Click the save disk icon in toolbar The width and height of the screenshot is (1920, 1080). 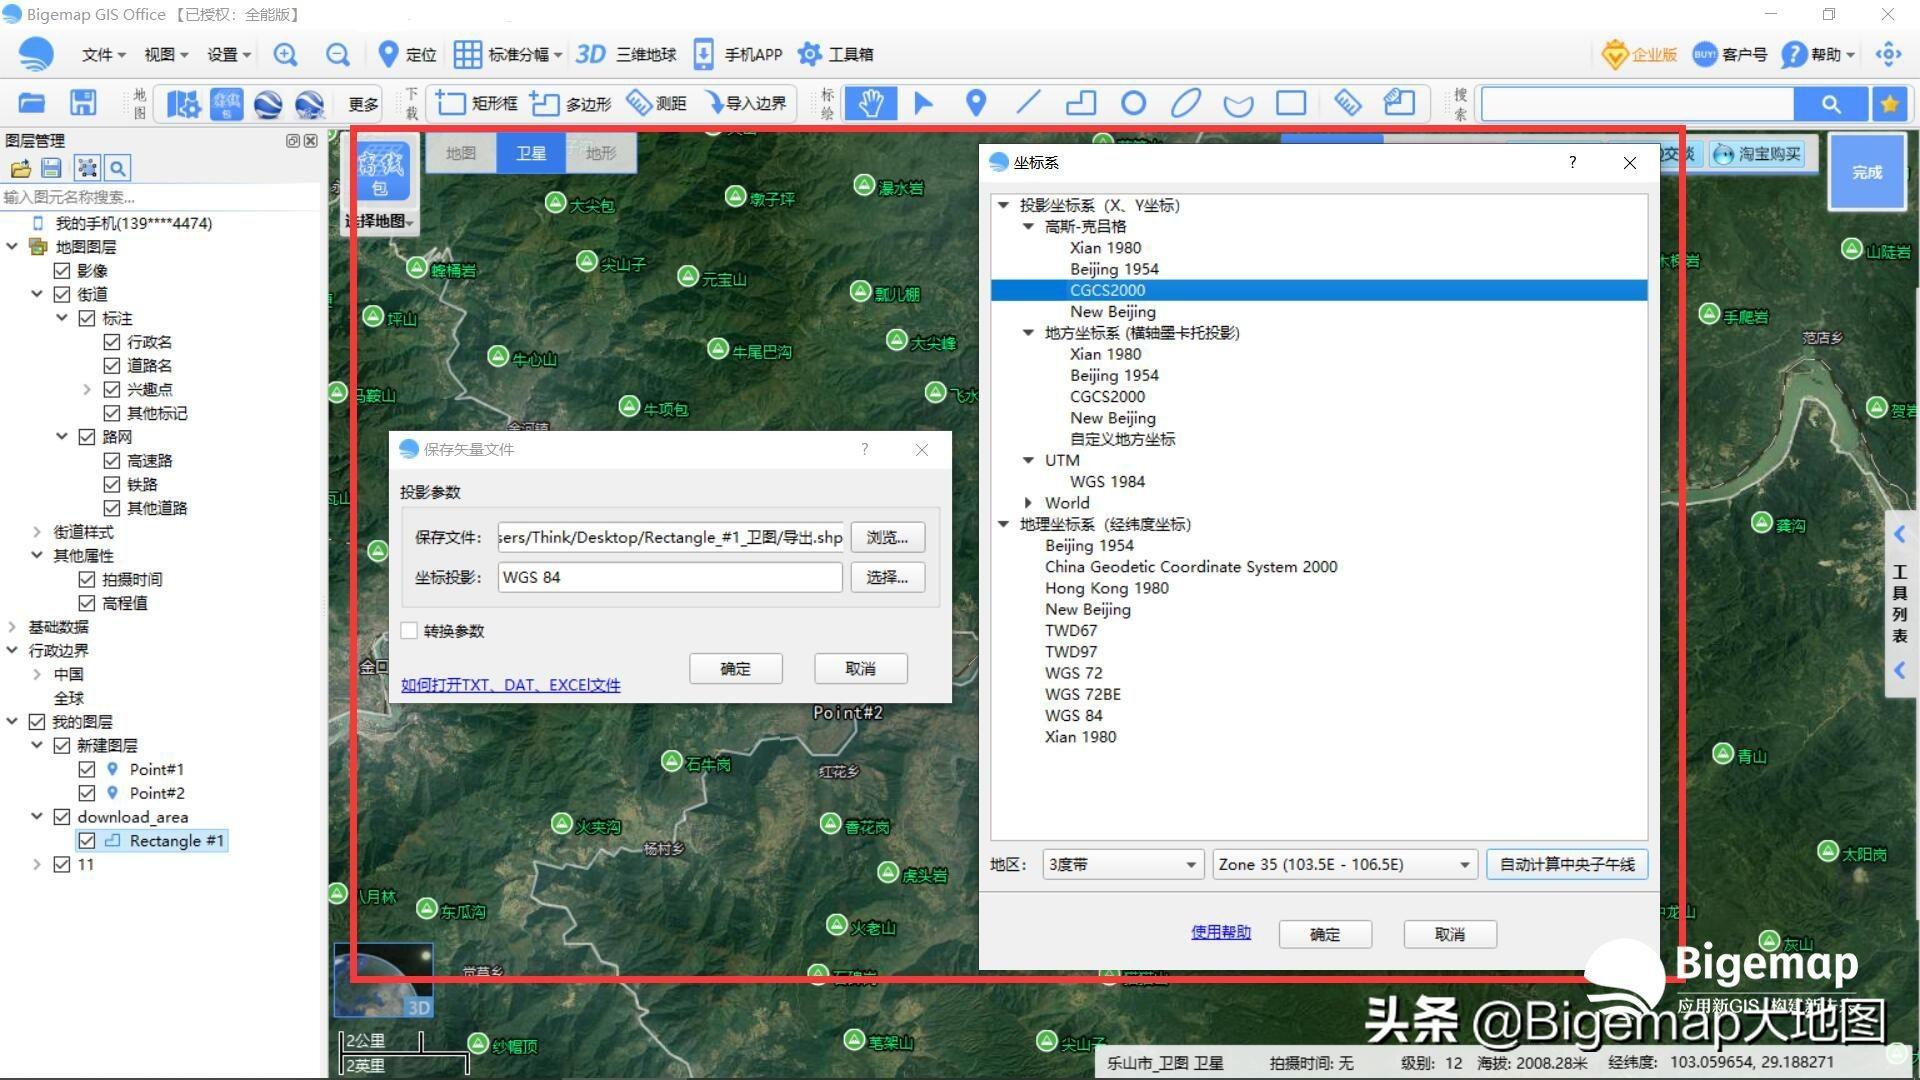pyautogui.click(x=83, y=103)
